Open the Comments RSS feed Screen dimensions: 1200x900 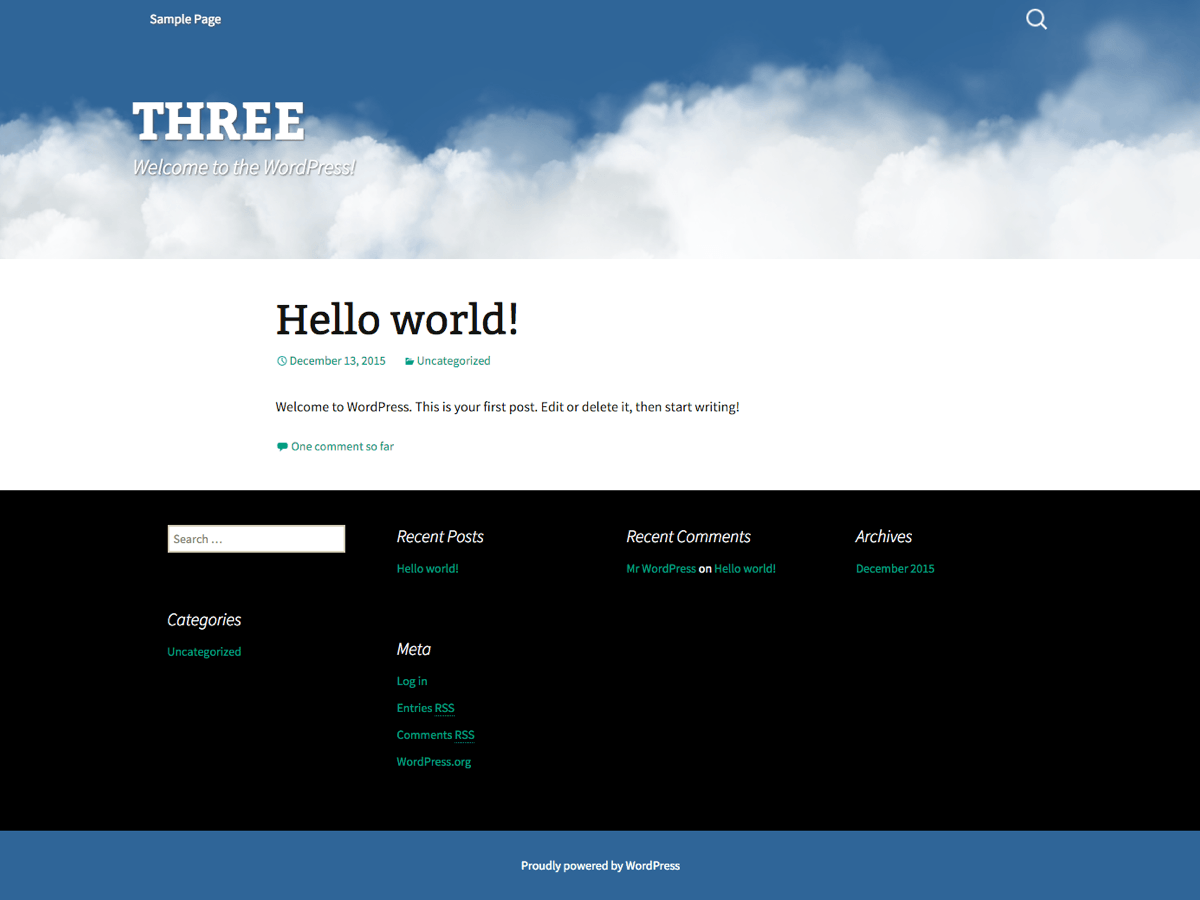[435, 735]
